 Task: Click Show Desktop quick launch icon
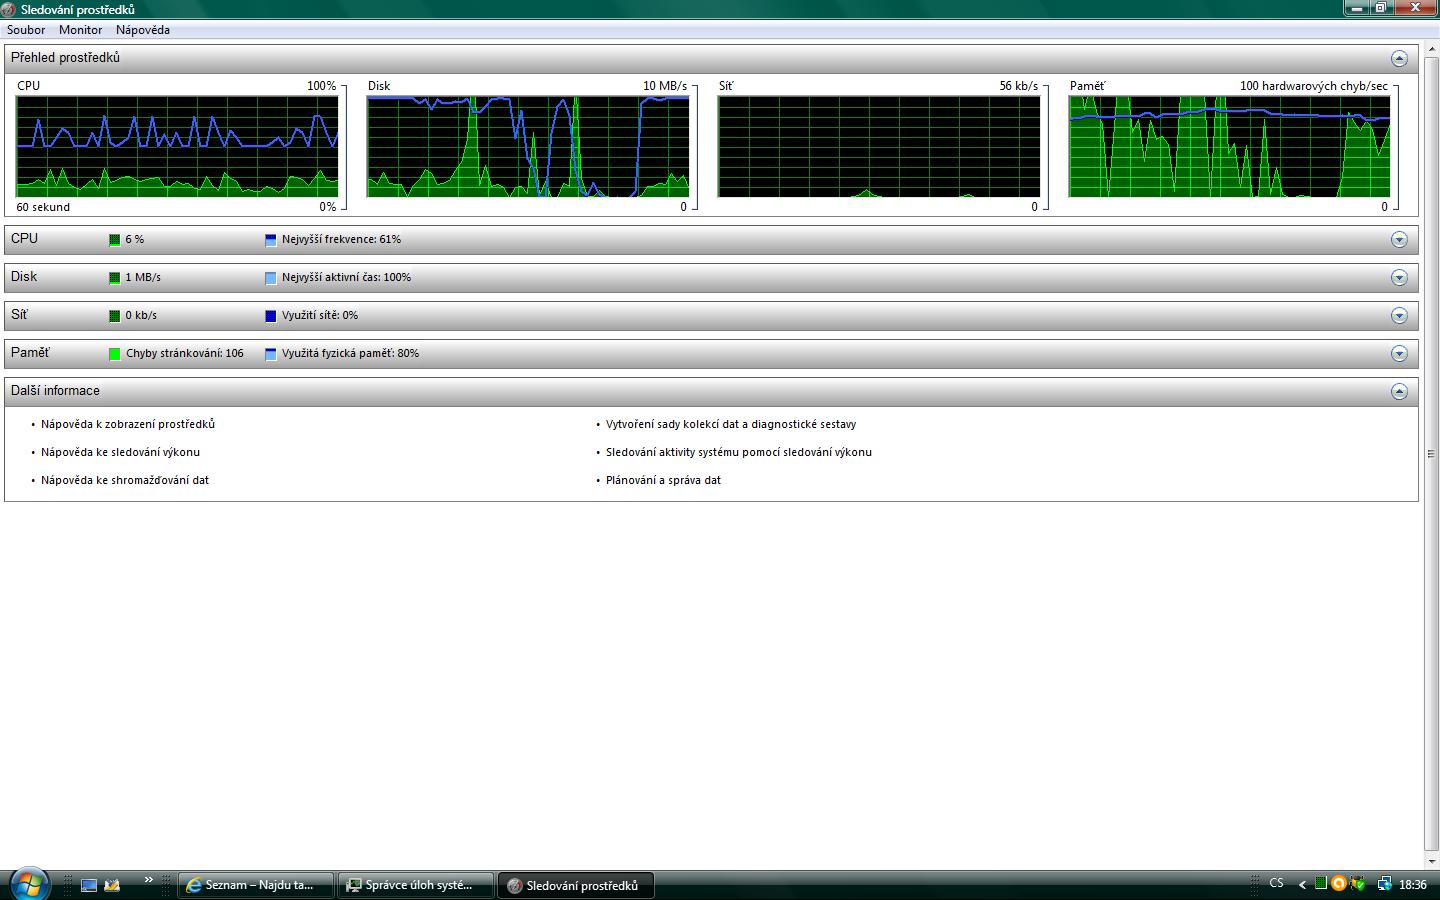point(89,885)
